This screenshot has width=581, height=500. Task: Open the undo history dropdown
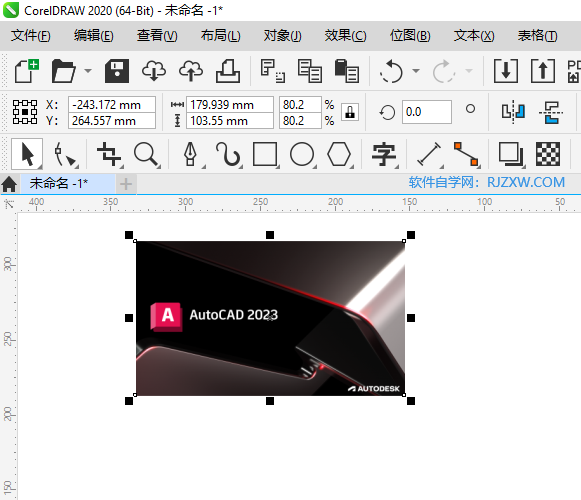point(416,70)
